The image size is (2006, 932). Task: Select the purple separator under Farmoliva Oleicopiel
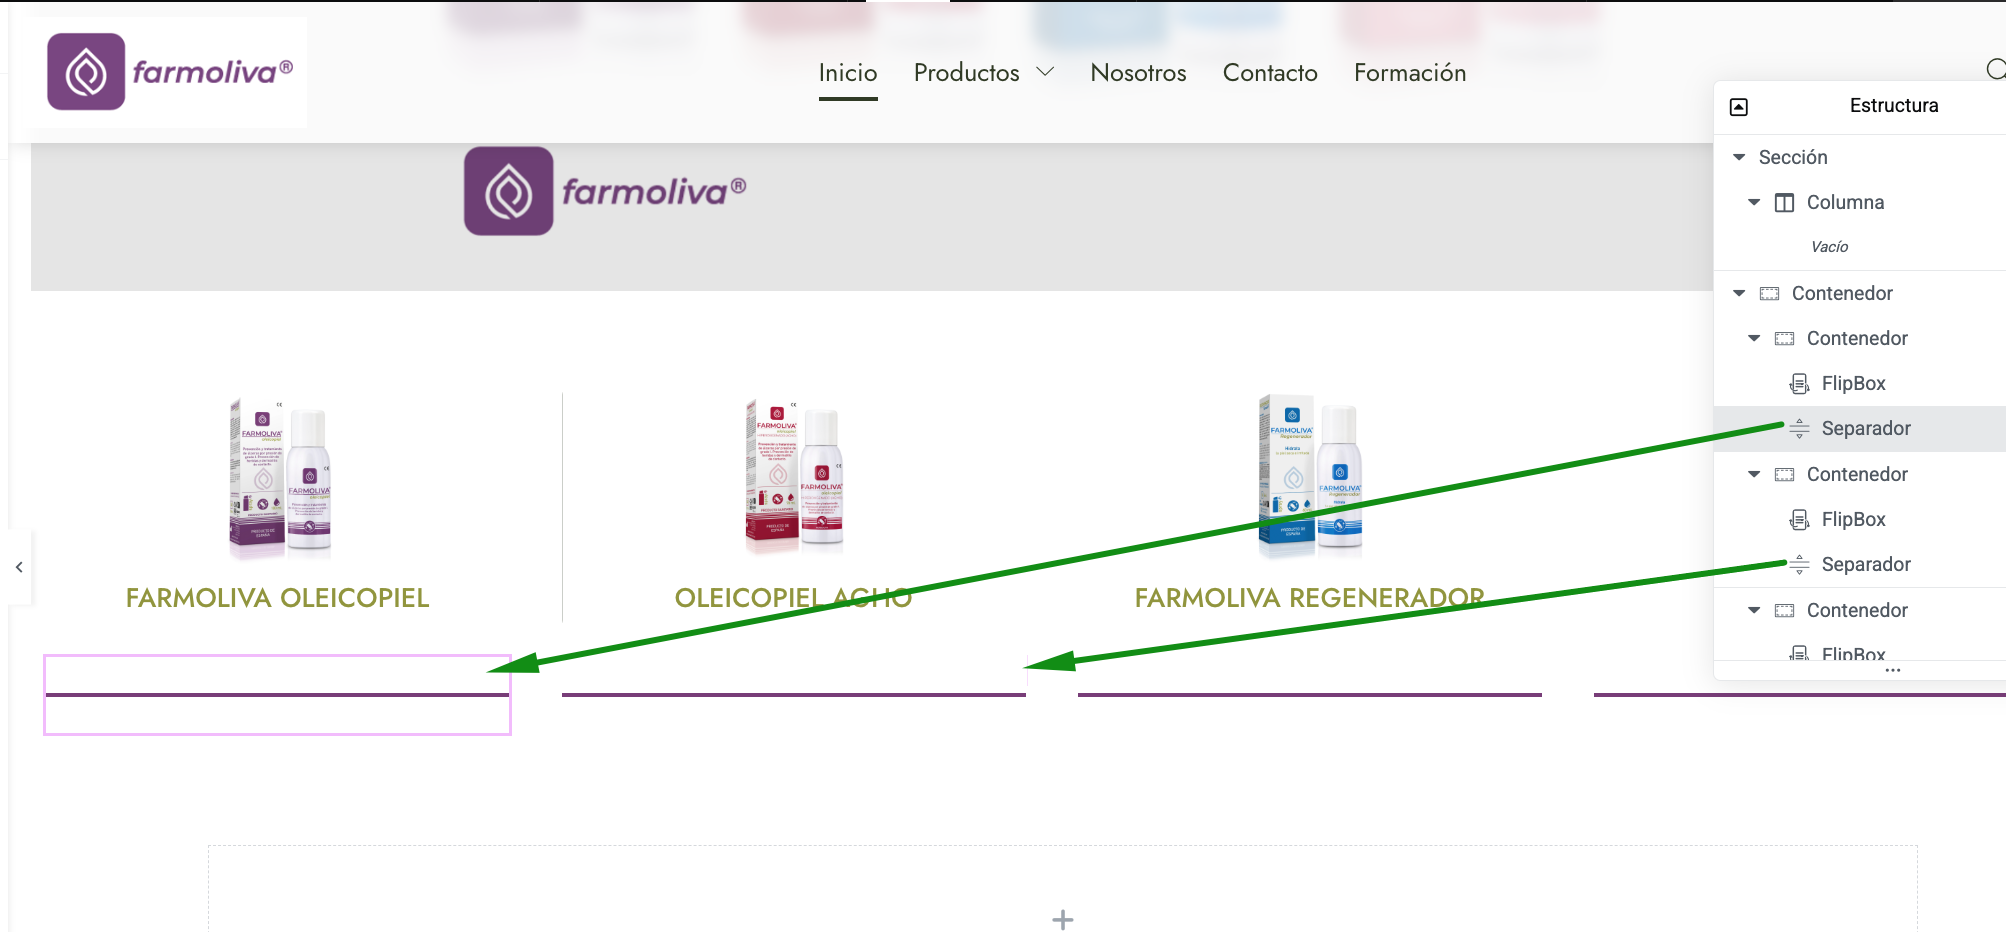tap(277, 695)
